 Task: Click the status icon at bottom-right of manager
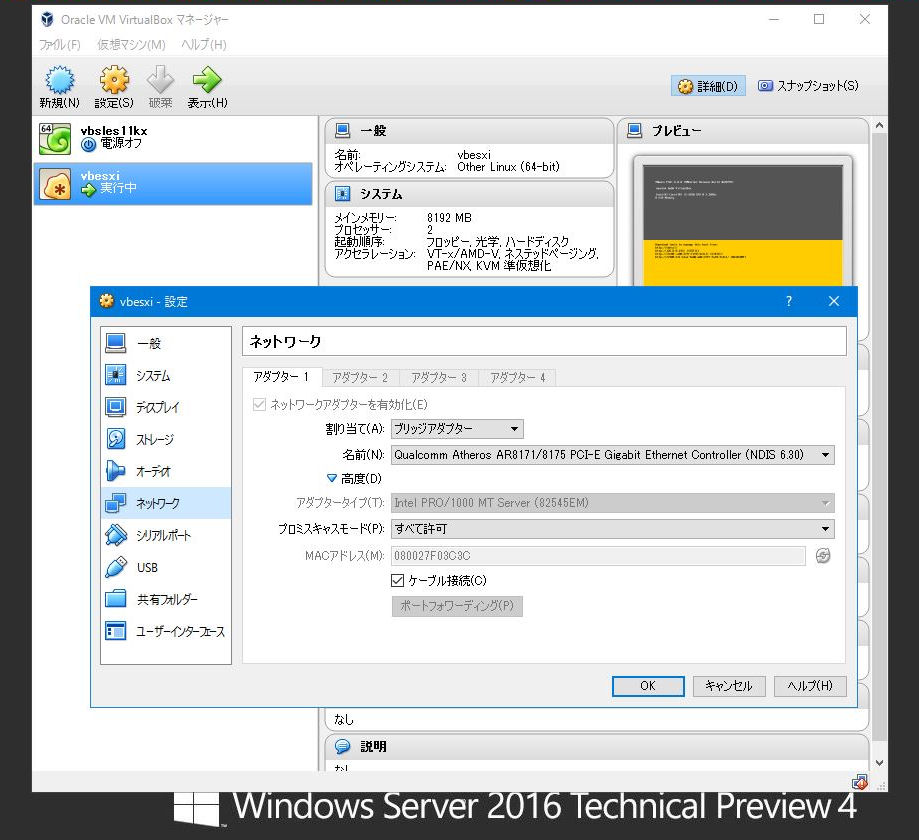[x=859, y=782]
